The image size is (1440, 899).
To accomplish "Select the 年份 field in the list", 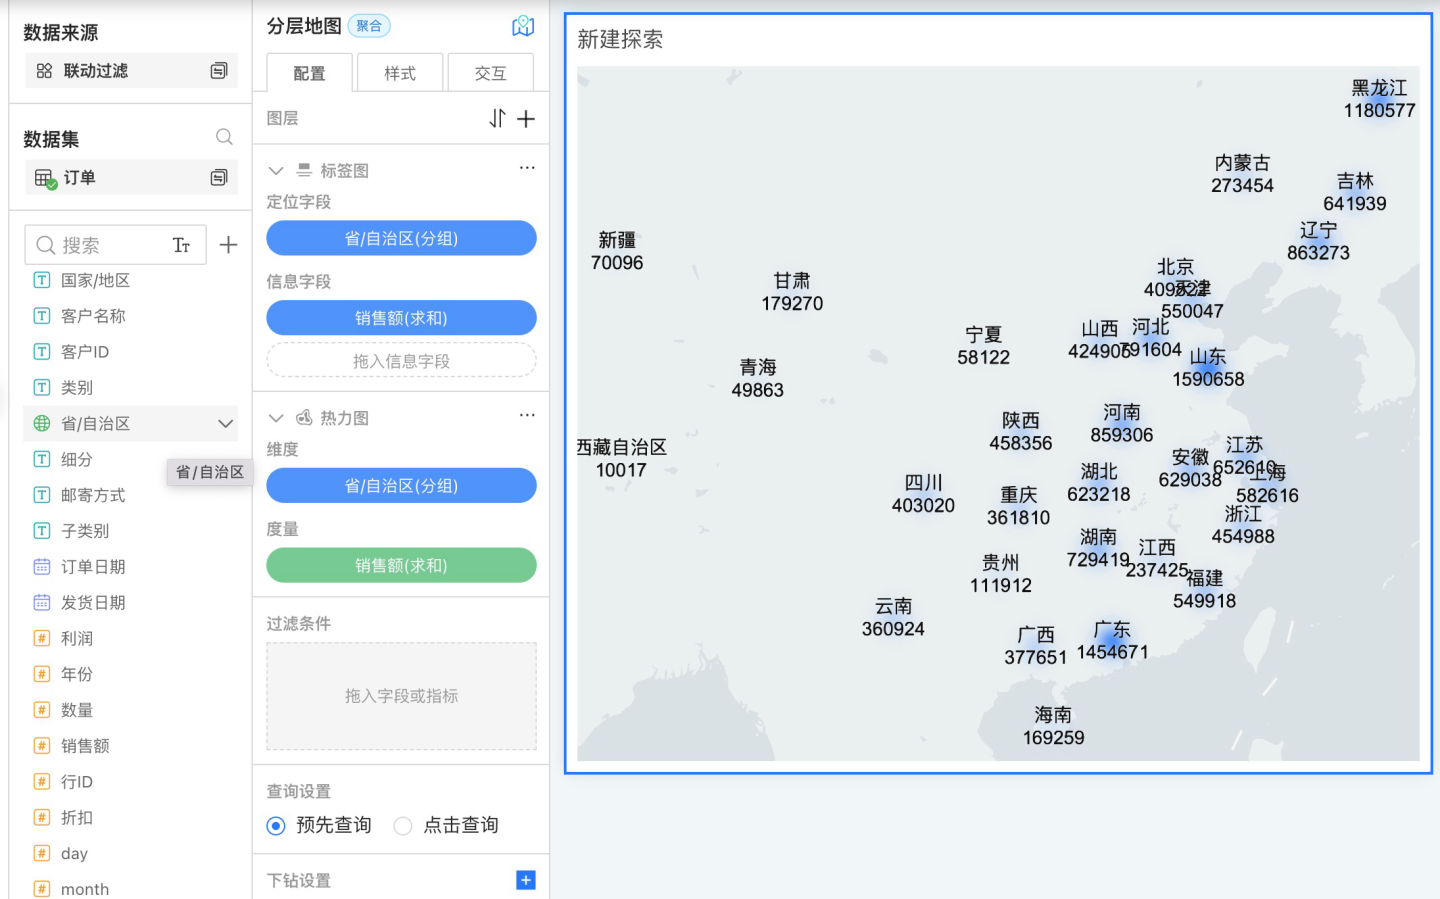I will (x=77, y=675).
